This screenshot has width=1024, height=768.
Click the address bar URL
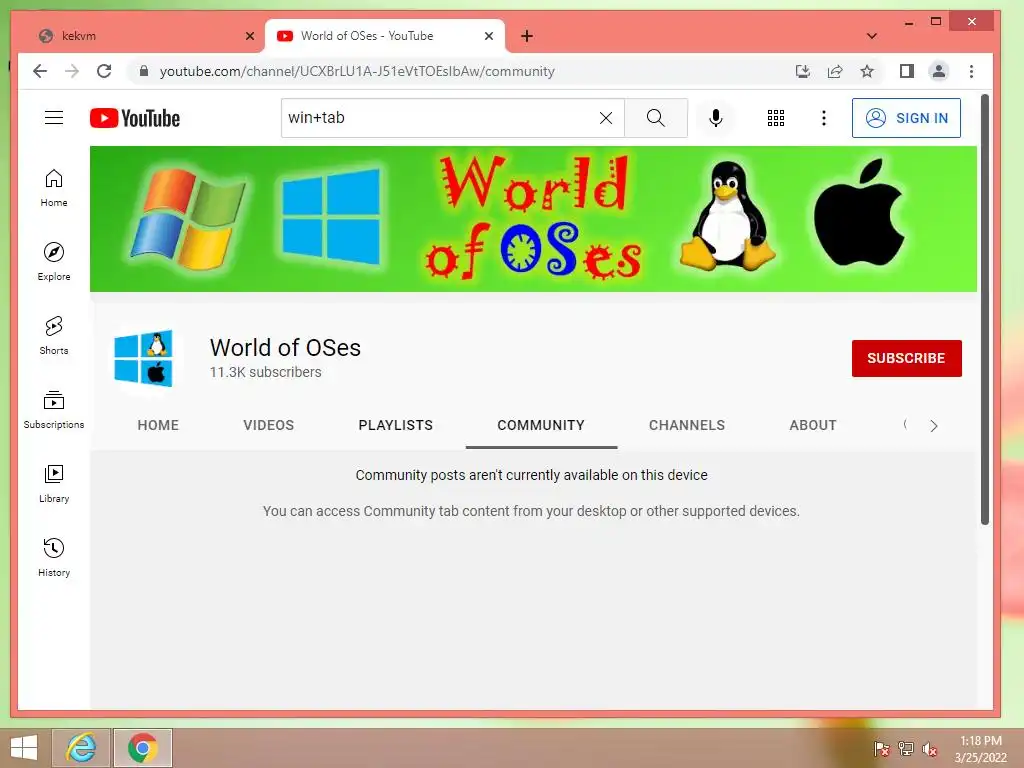pos(357,71)
